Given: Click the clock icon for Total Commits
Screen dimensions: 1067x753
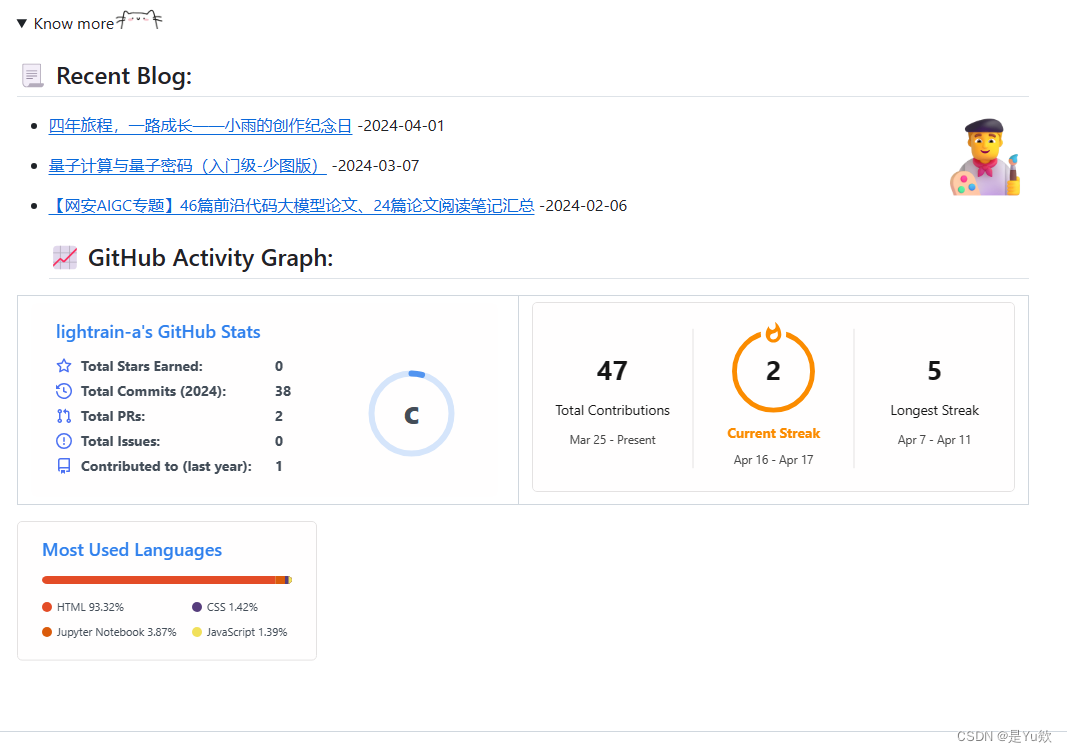Looking at the screenshot, I should click(64, 391).
